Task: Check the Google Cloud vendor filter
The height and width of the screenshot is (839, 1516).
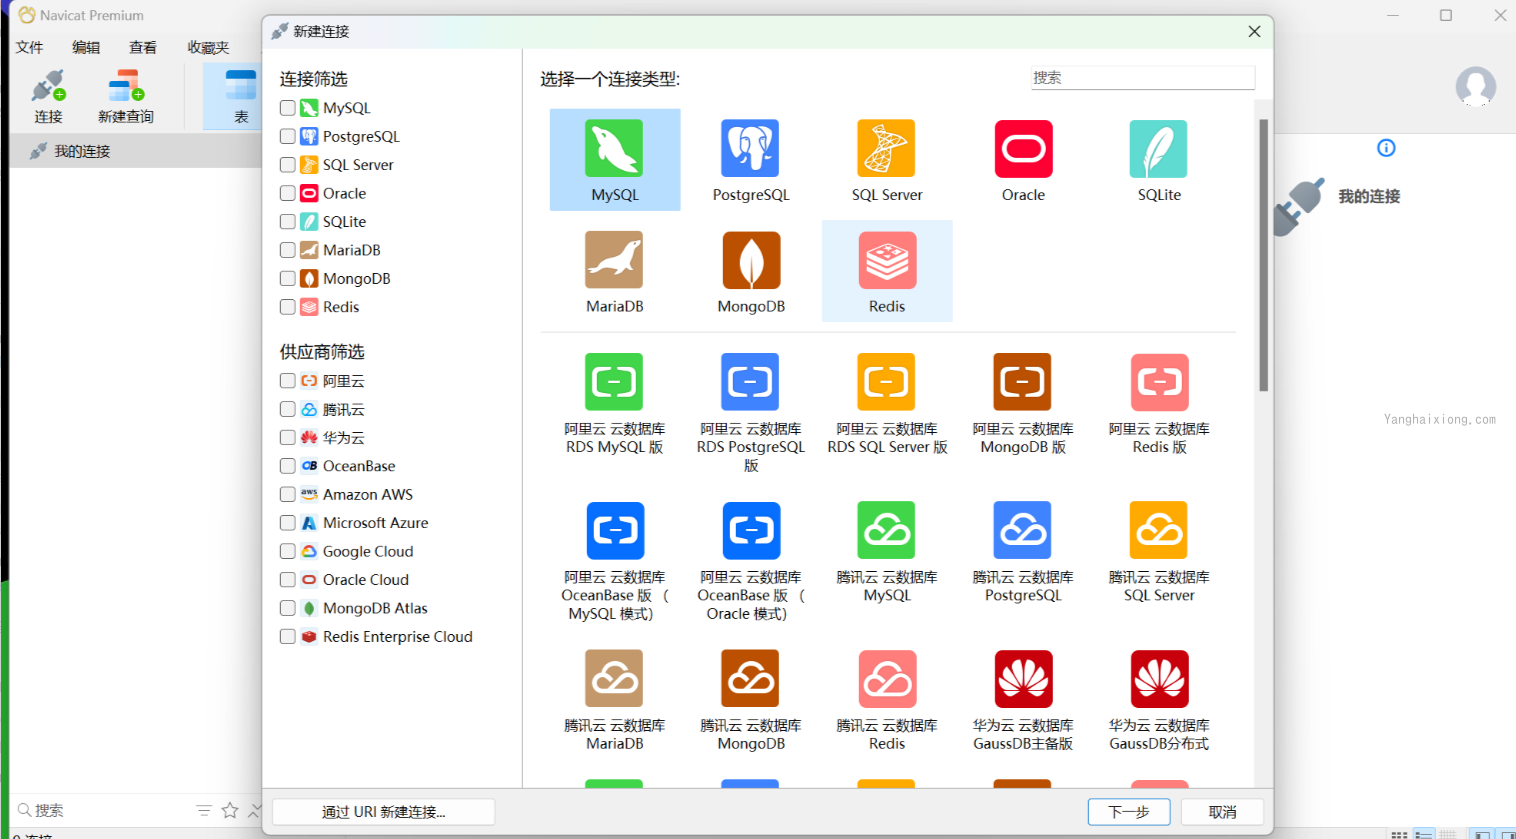Action: [x=288, y=551]
